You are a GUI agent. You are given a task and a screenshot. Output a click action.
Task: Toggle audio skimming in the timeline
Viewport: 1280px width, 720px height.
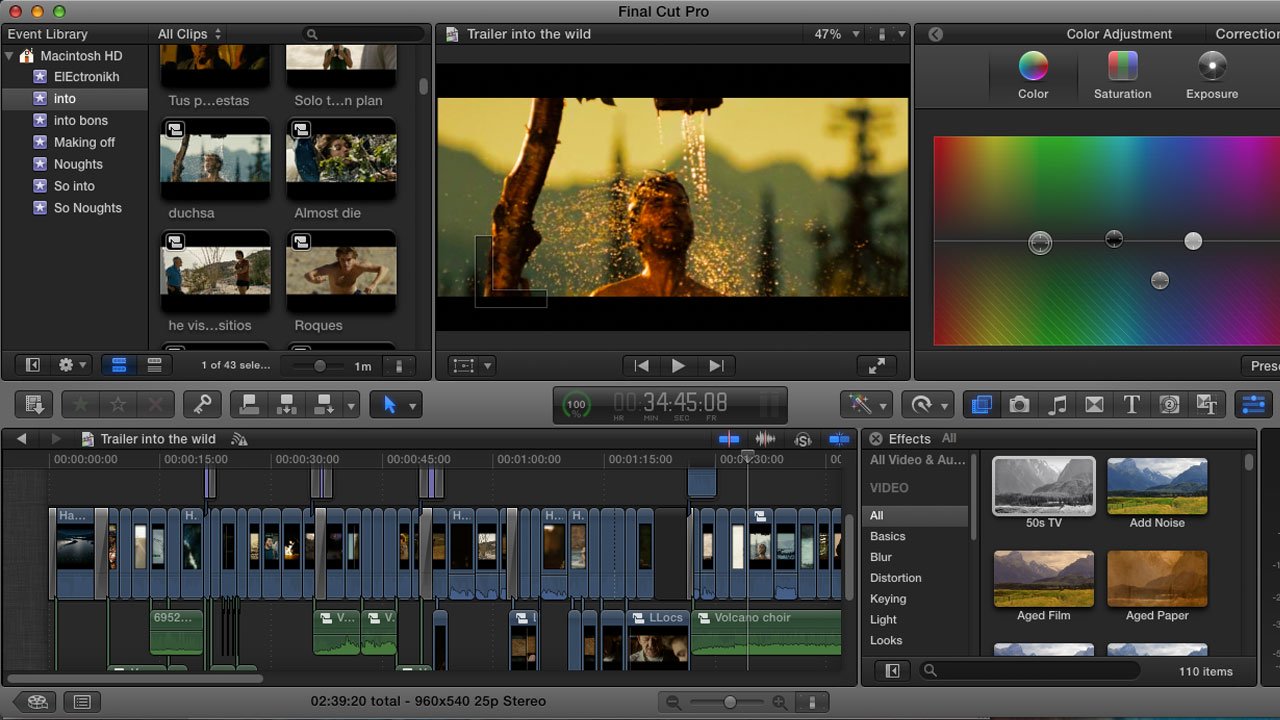(x=767, y=438)
